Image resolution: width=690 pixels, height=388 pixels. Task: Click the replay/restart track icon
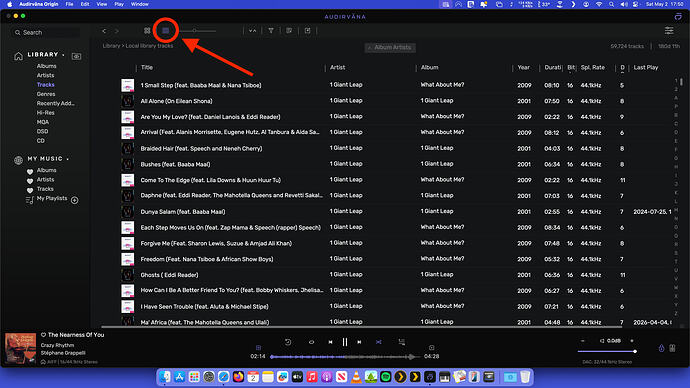[x=288, y=342]
